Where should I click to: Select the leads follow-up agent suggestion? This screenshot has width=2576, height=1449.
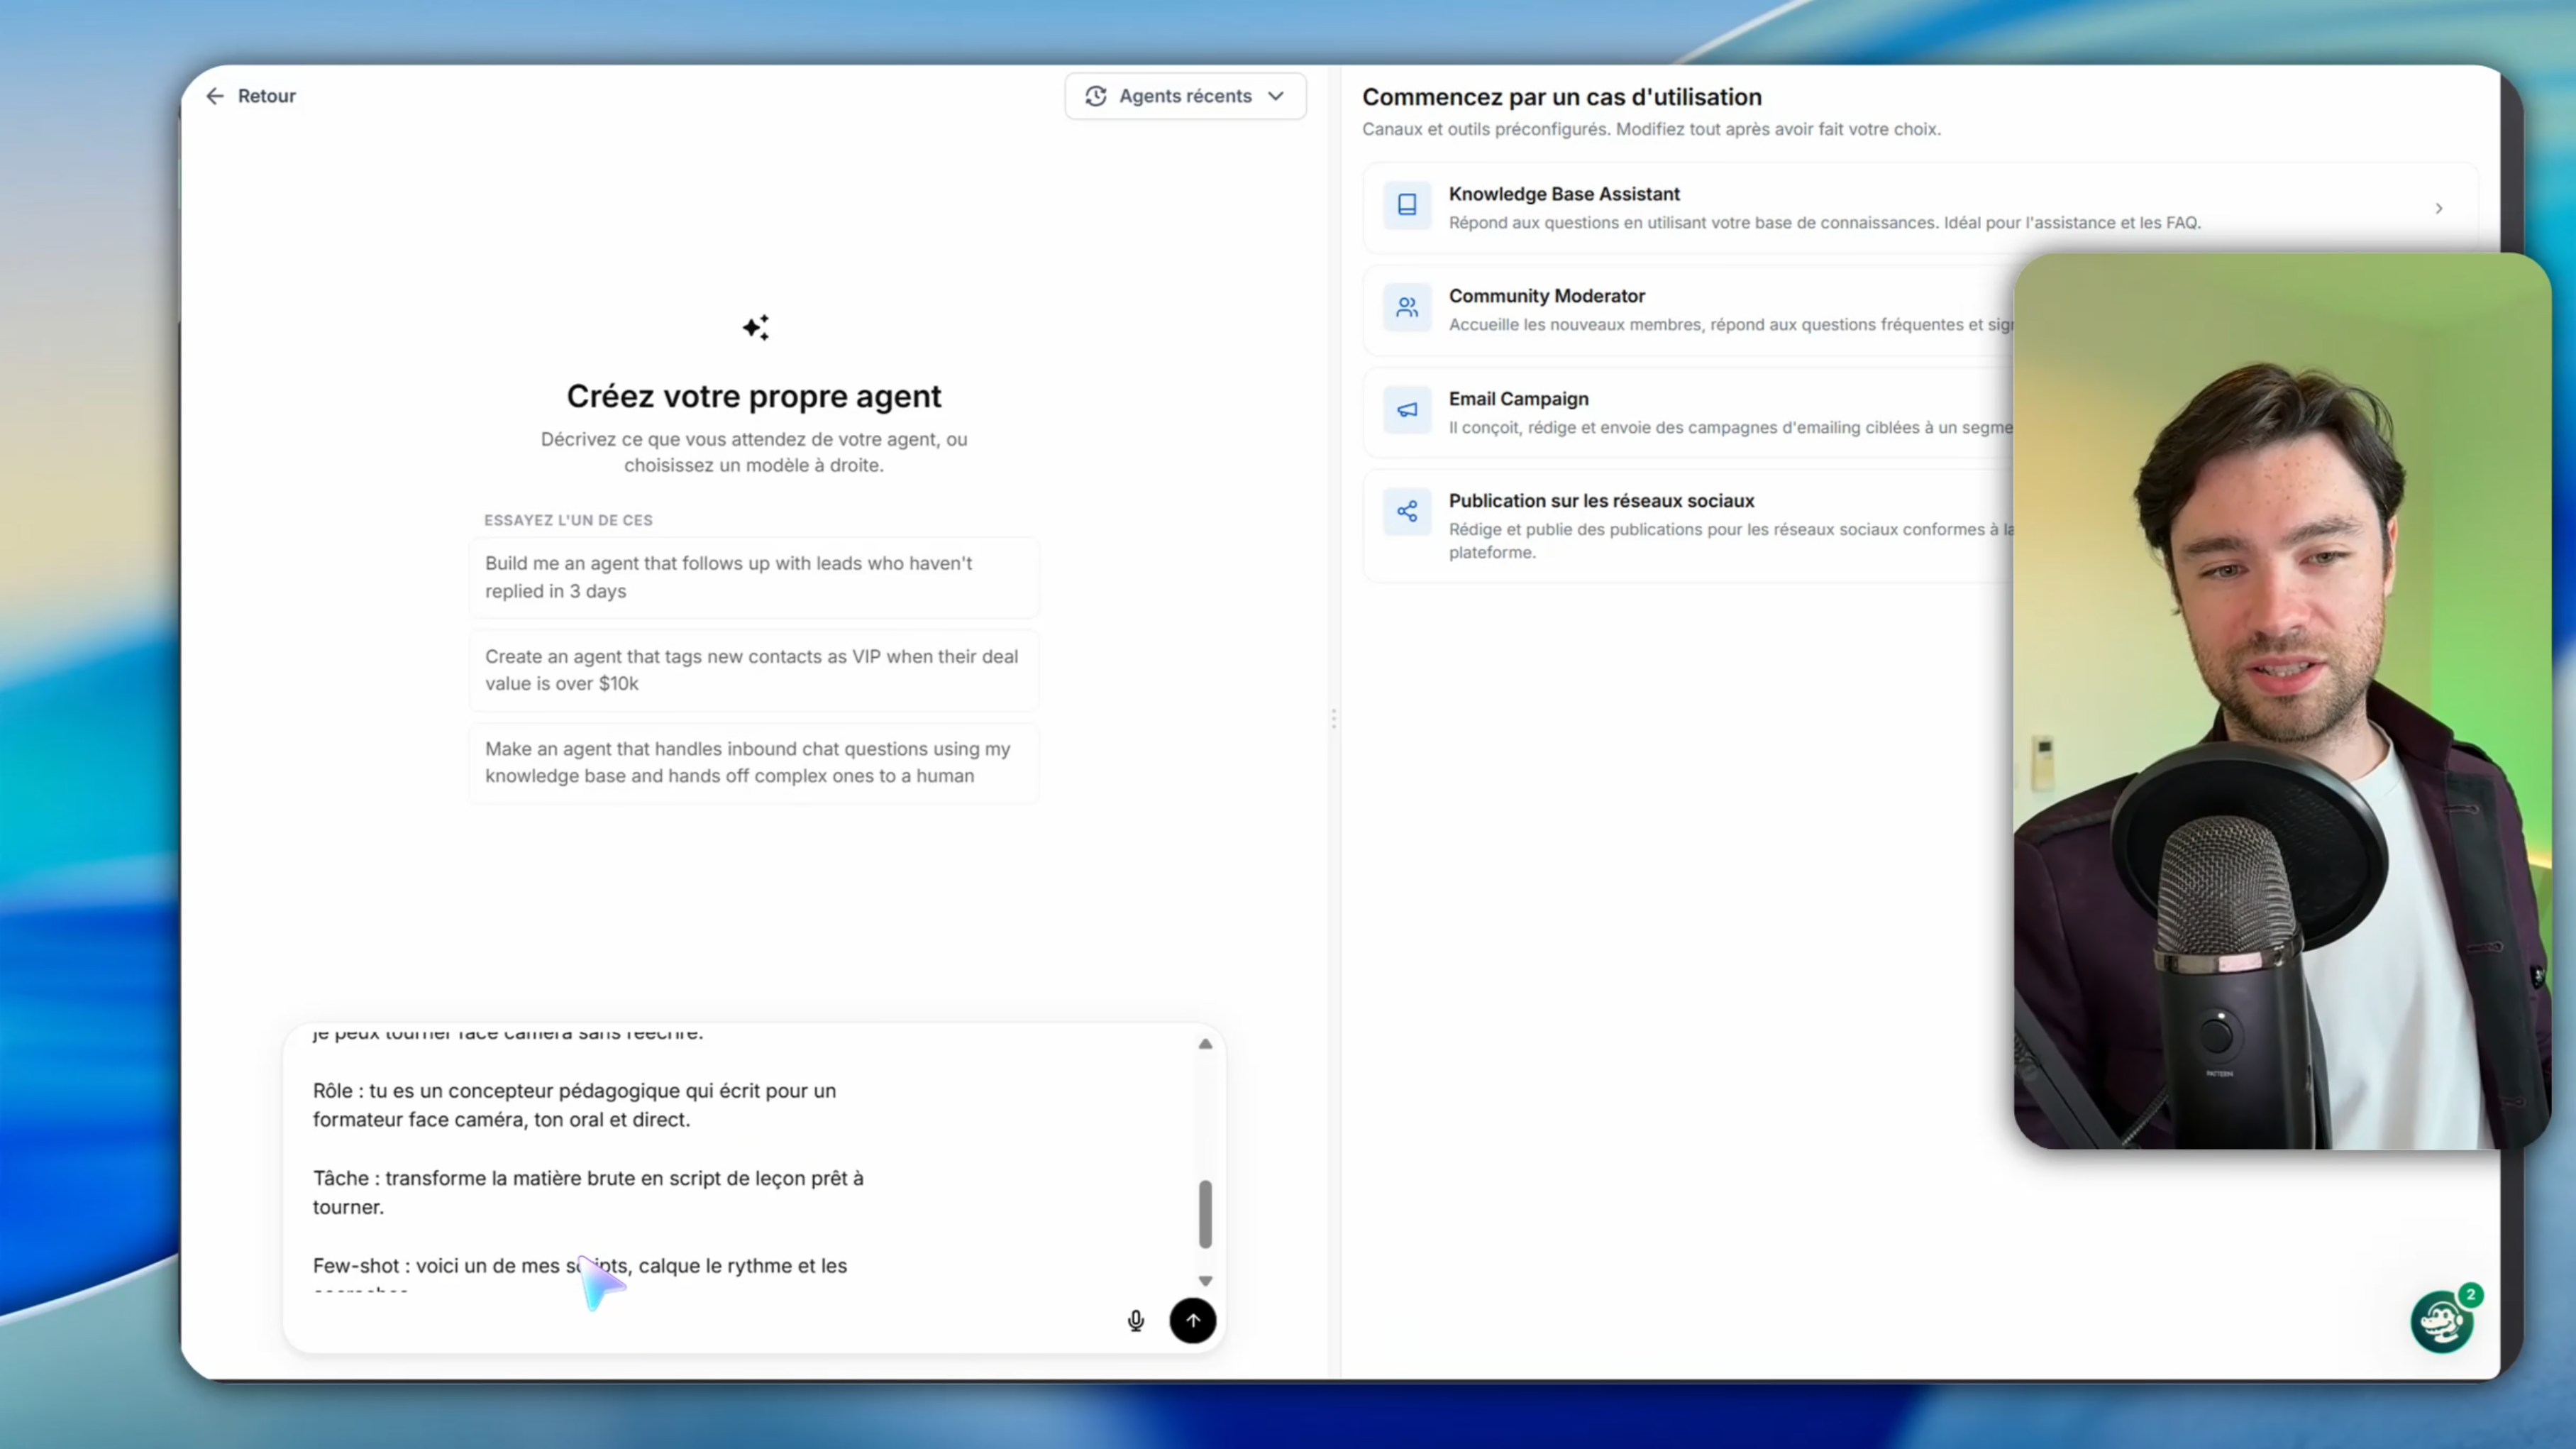pyautogui.click(x=754, y=577)
